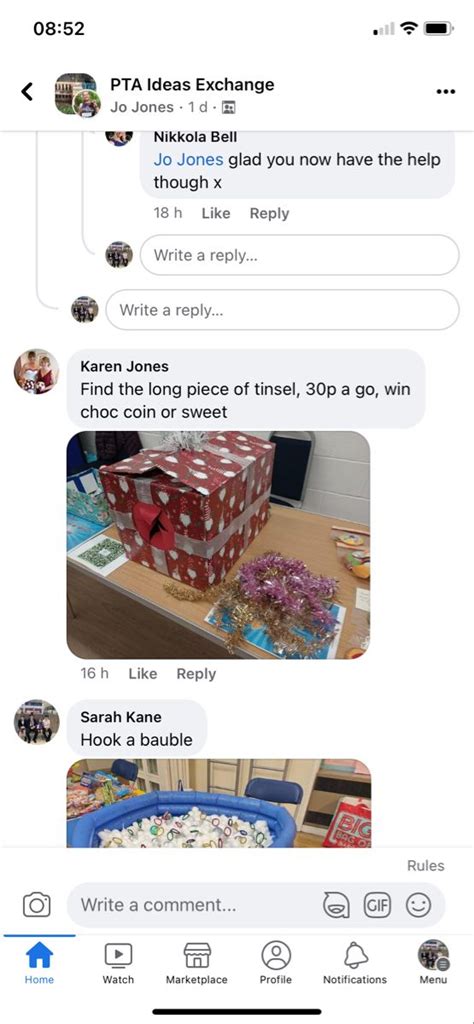Open the group Rules link
The height and width of the screenshot is (1024, 474).
coord(426,865)
